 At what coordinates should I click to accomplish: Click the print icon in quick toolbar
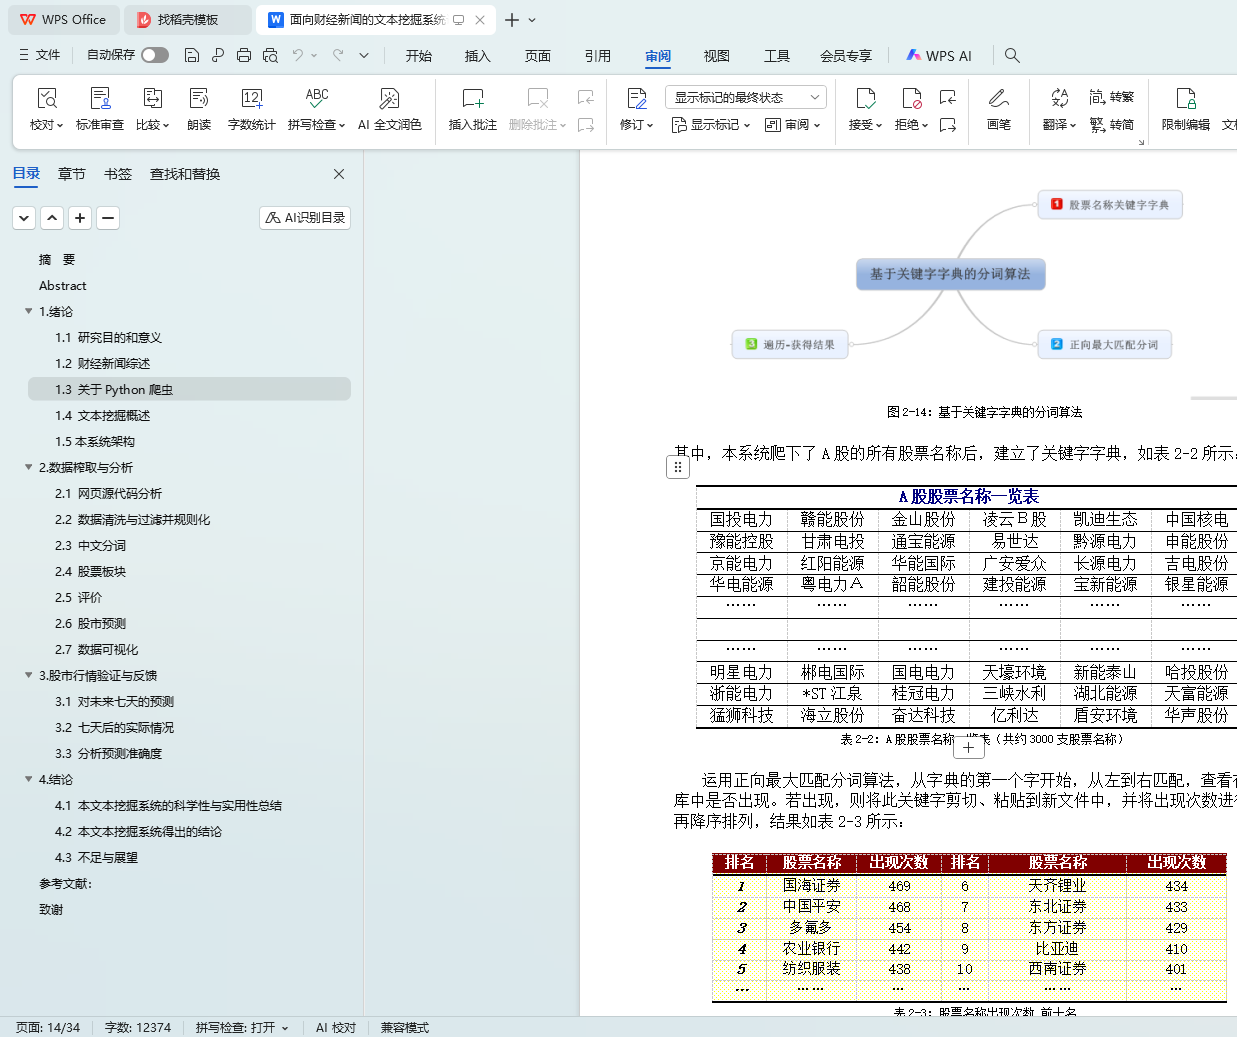[244, 55]
